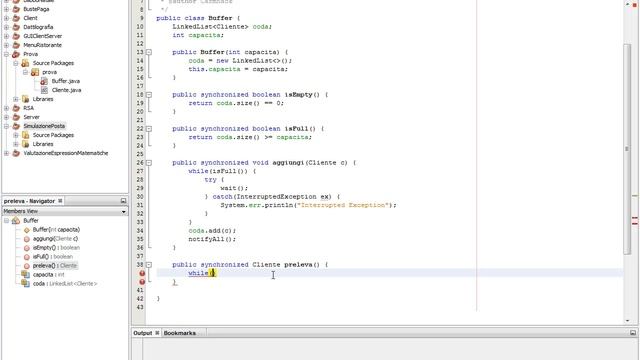Click the coda field icon in Navigator
The width and height of the screenshot is (640, 360).
point(25,283)
